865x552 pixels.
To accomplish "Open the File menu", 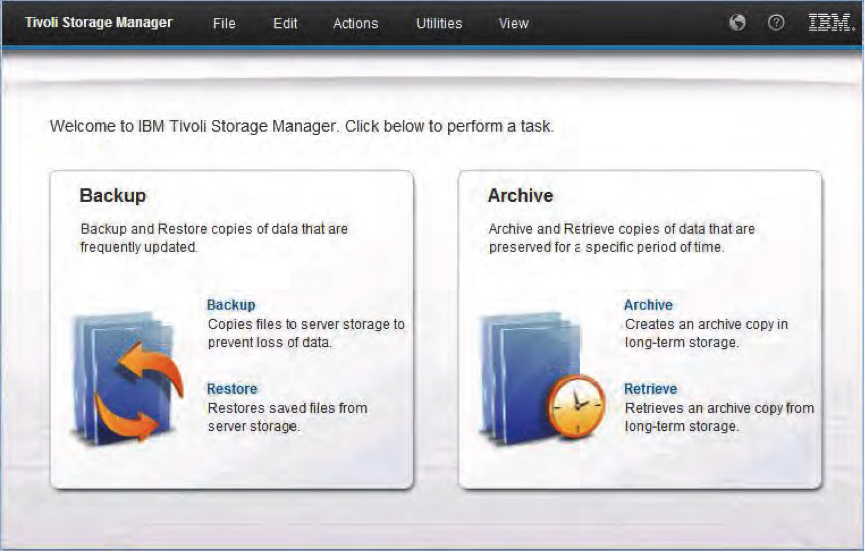I will 224,23.
